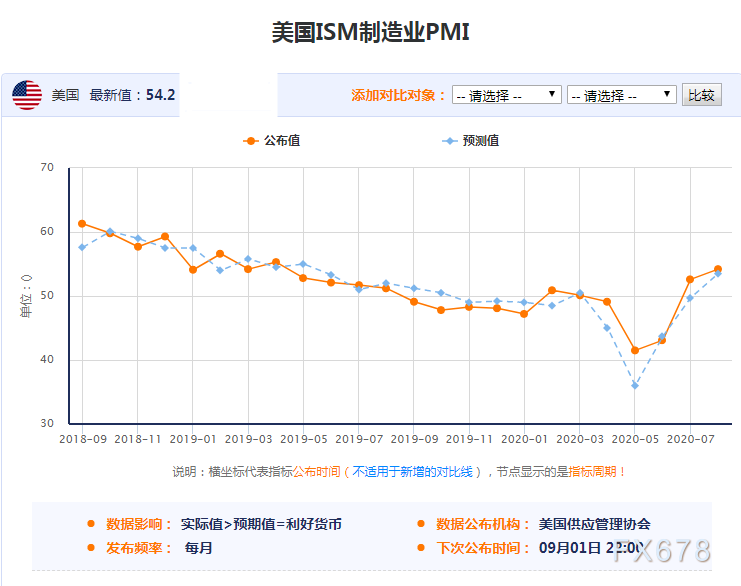Click the 2019-07 x-axis label
The height and width of the screenshot is (586, 741).
pyautogui.click(x=359, y=439)
